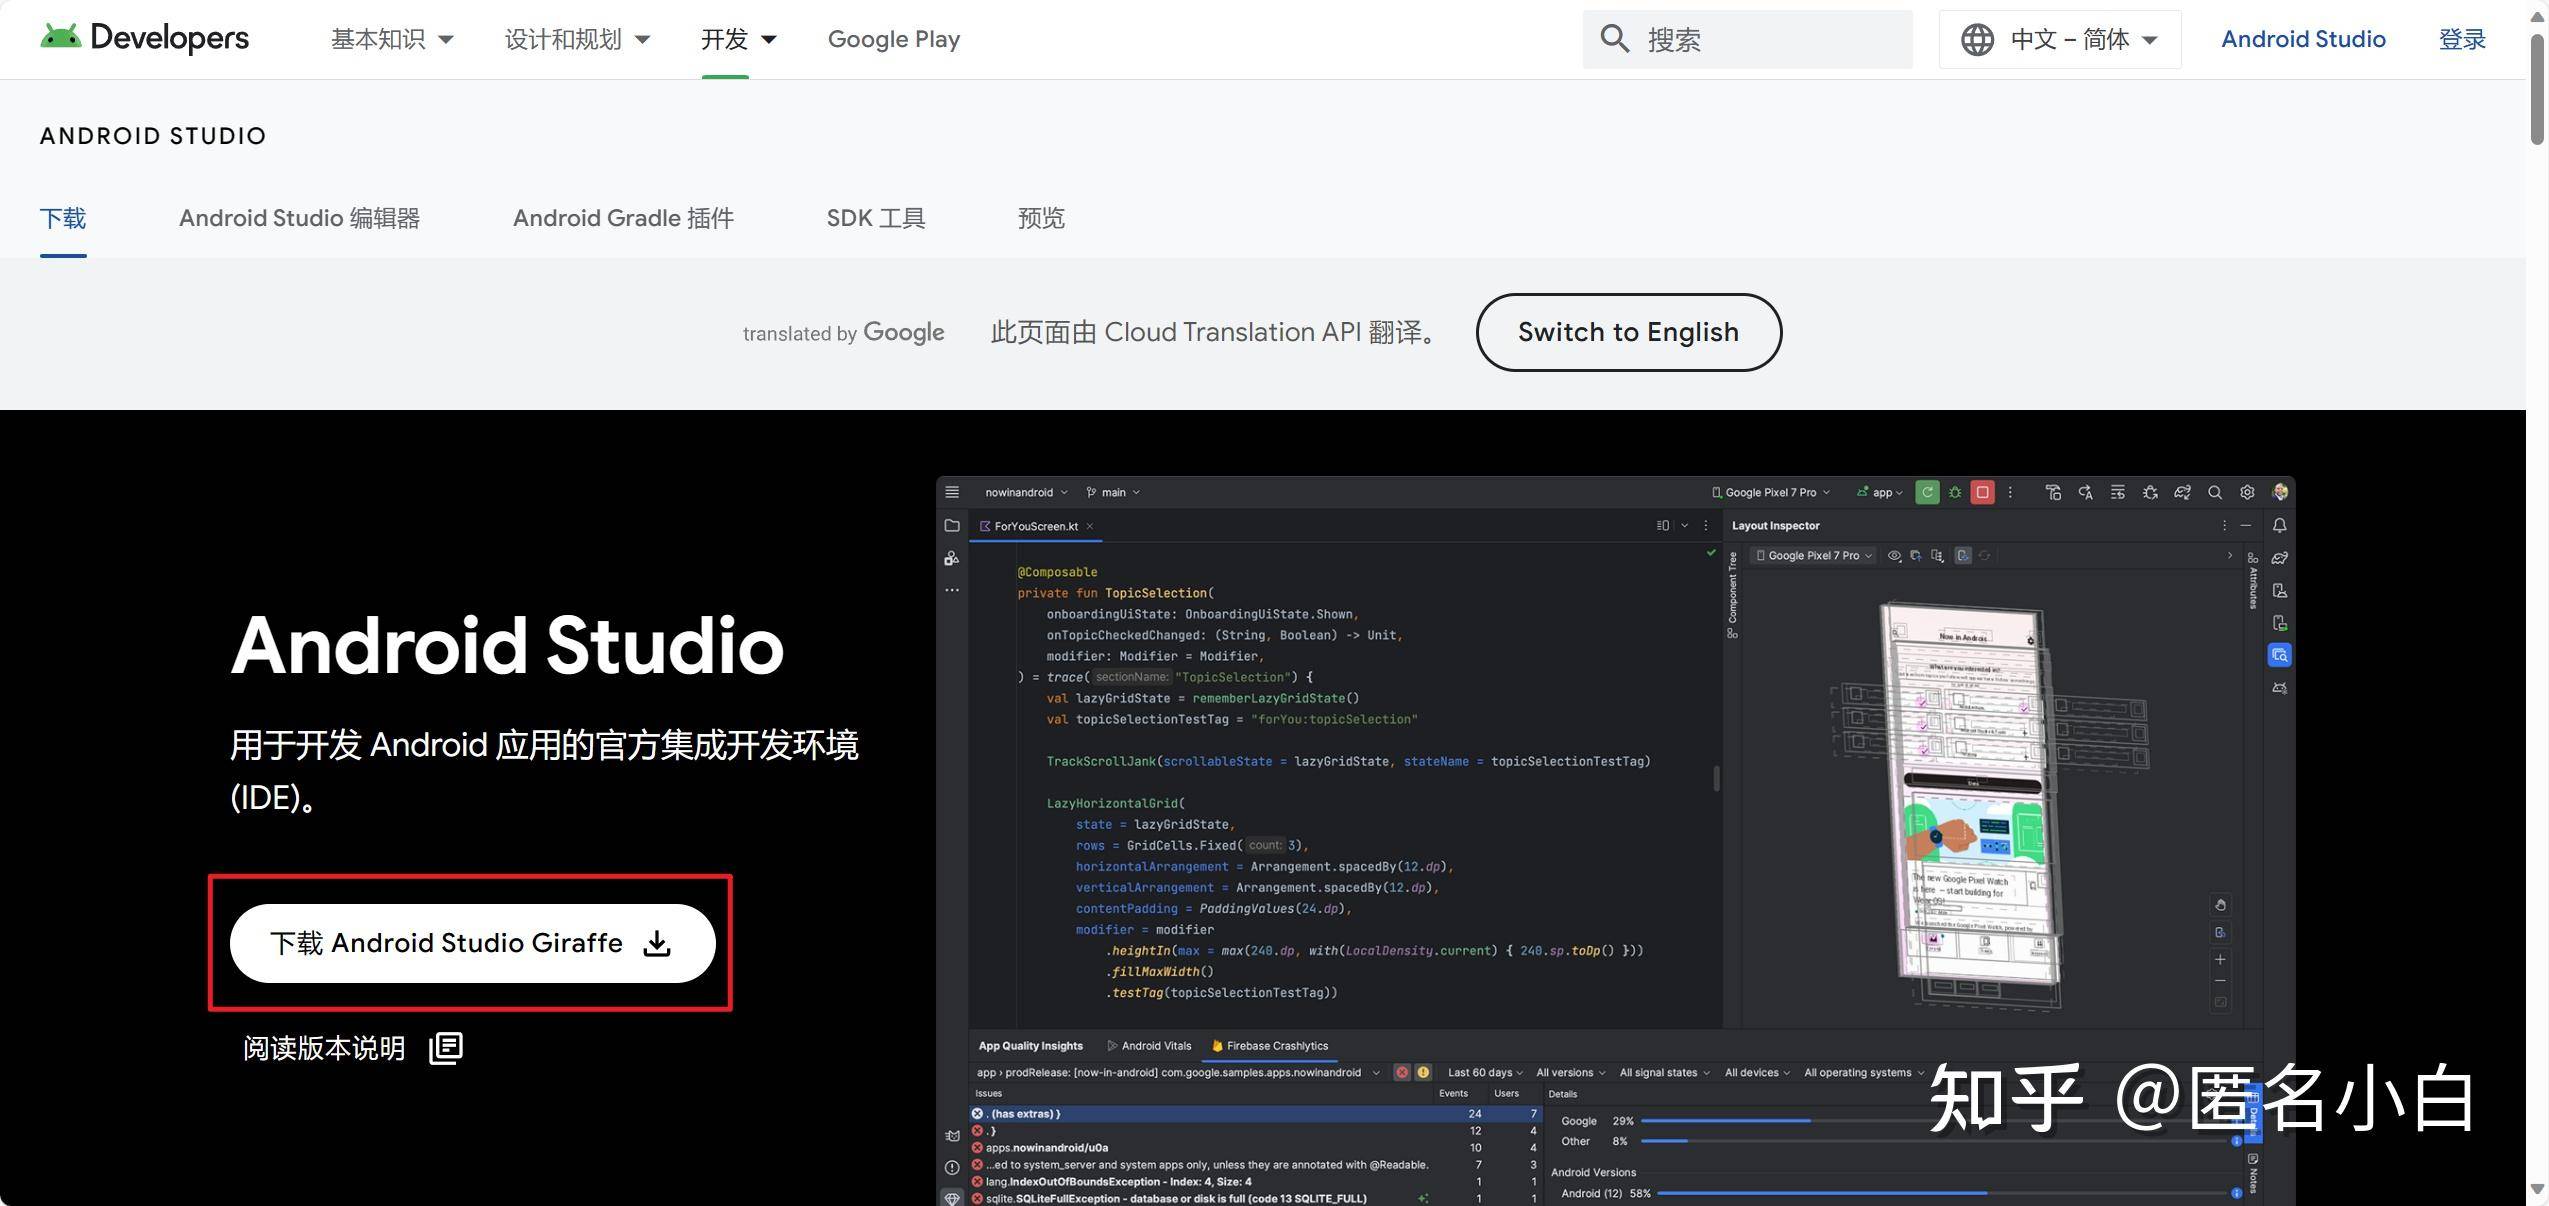Click the pan hand icon in Layout Inspector
The image size is (2549, 1206).
coord(2220,905)
